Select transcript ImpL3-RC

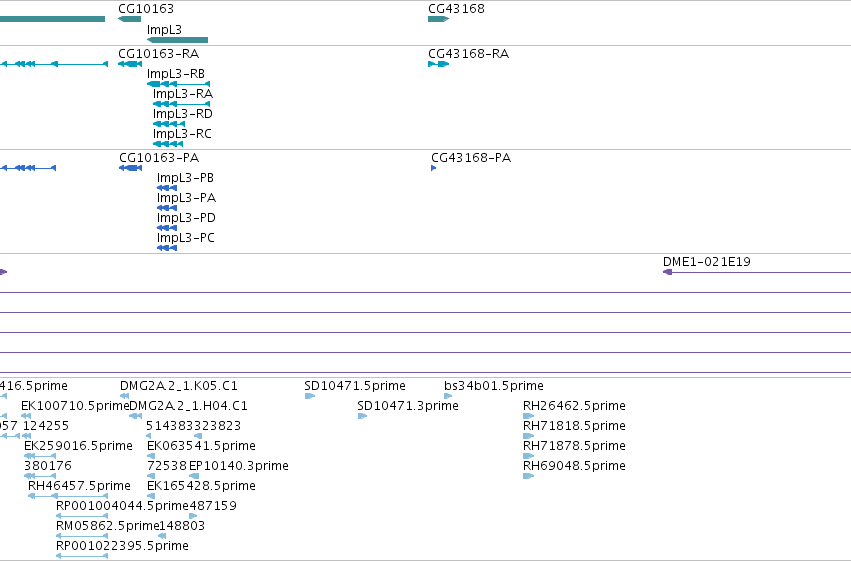click(182, 134)
